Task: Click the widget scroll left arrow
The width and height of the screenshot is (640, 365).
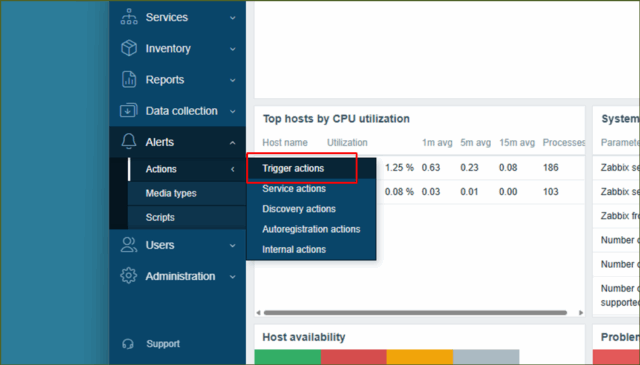Action: click(258, 313)
